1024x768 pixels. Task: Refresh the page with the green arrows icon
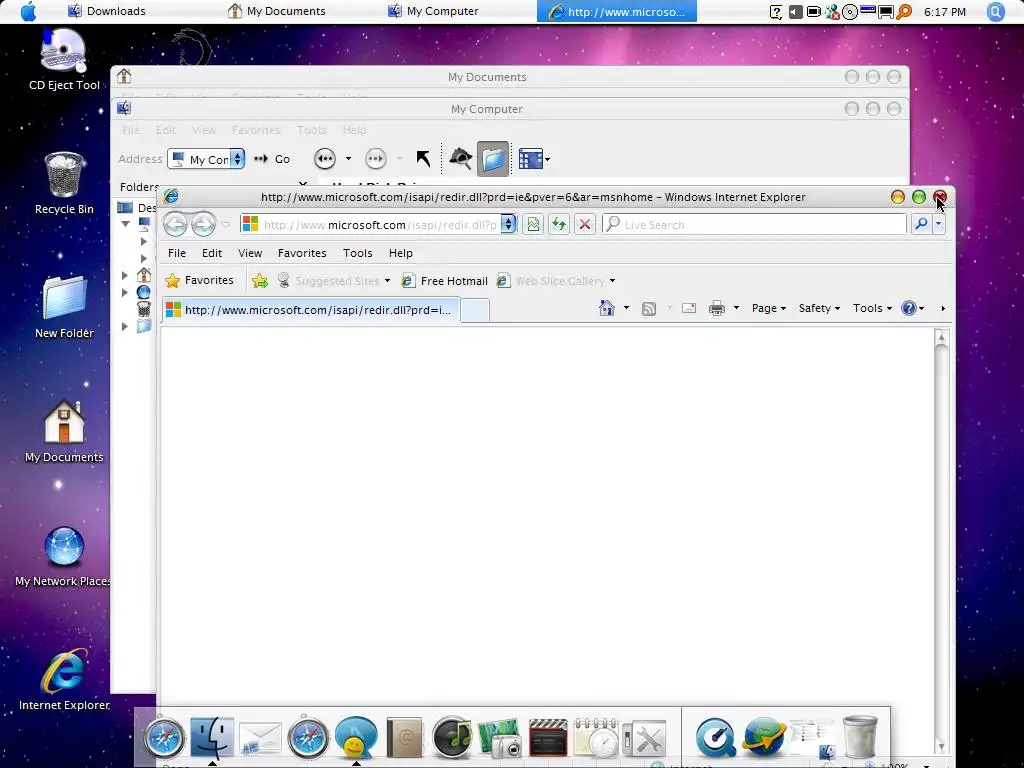click(x=558, y=225)
